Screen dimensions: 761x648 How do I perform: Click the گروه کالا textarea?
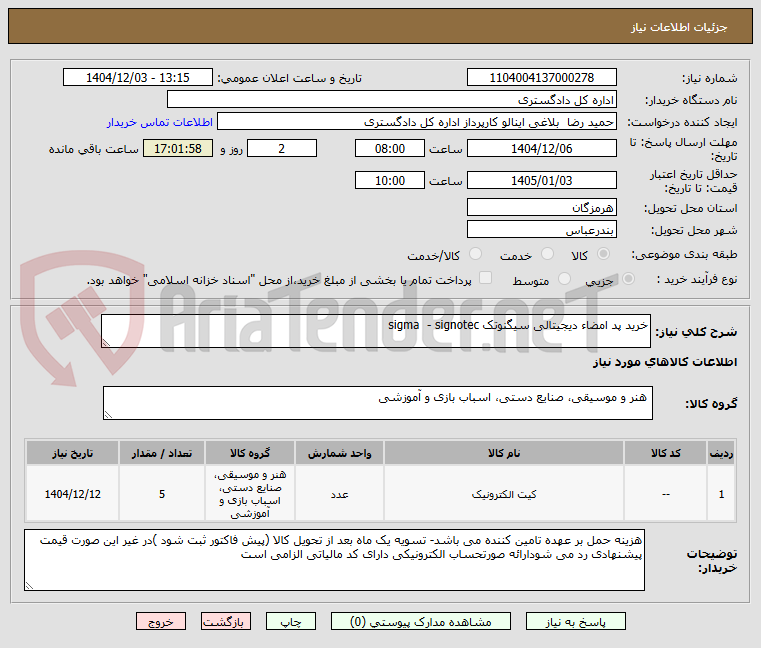coord(378,403)
